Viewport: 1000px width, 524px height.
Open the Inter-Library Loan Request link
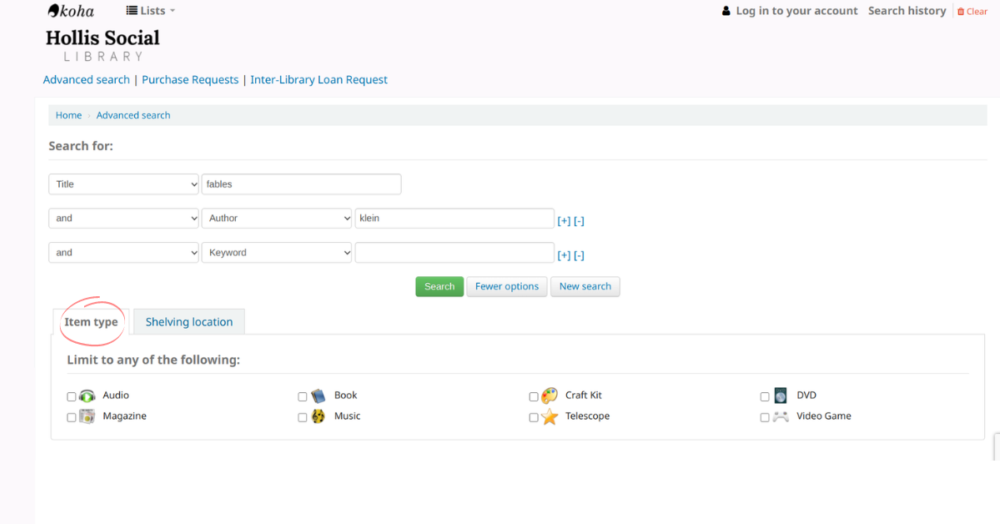pyautogui.click(x=319, y=80)
